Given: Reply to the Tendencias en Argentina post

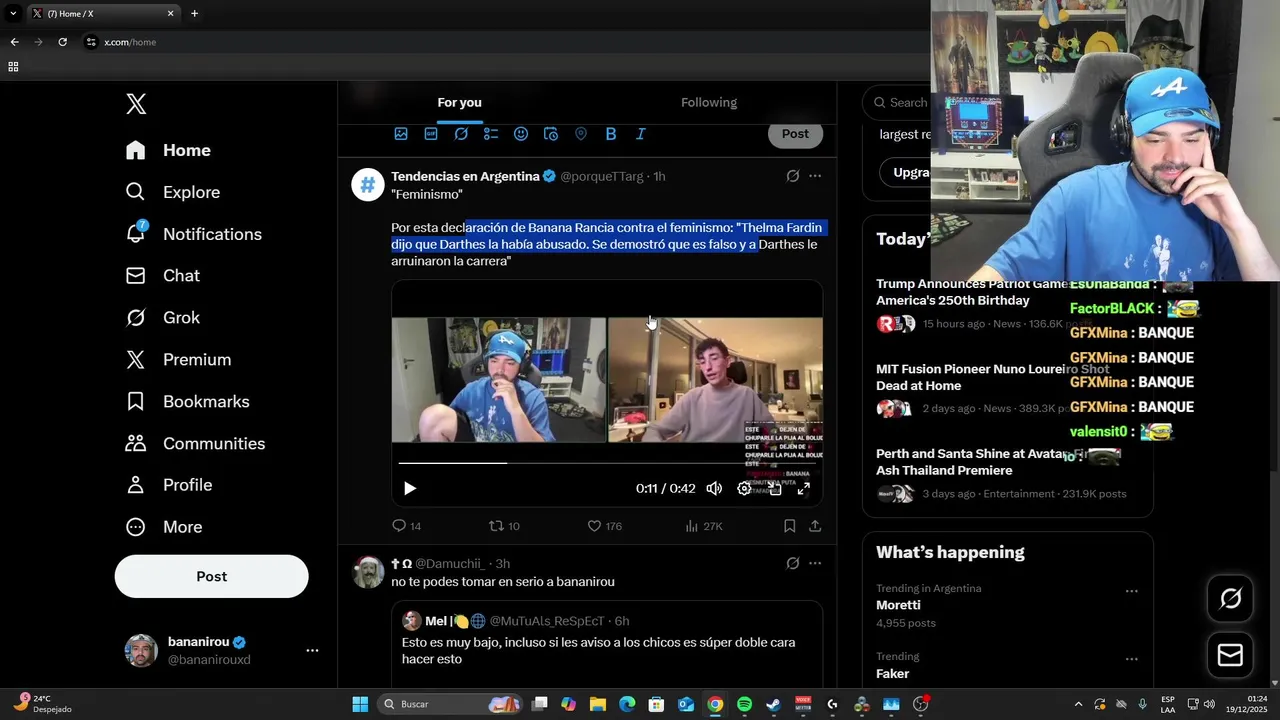Looking at the screenshot, I should tap(407, 526).
